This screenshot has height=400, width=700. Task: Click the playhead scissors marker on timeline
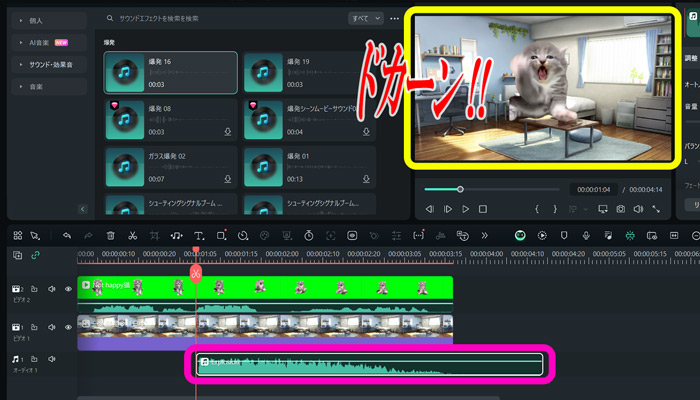pyautogui.click(x=196, y=273)
